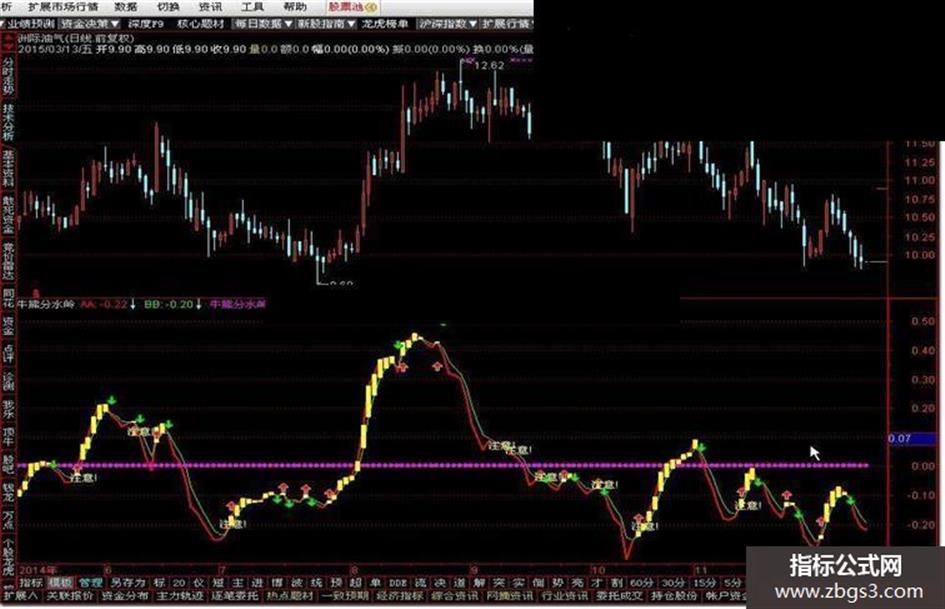Open the 逐笔委托 bottom tab
945x609 pixels.
click(x=234, y=596)
